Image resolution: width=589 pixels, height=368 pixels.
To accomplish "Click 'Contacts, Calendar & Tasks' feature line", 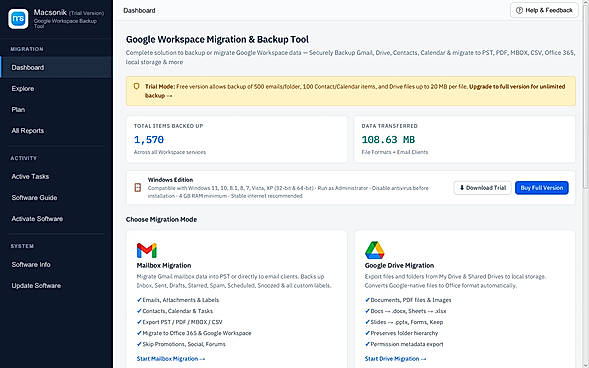I will [175, 311].
